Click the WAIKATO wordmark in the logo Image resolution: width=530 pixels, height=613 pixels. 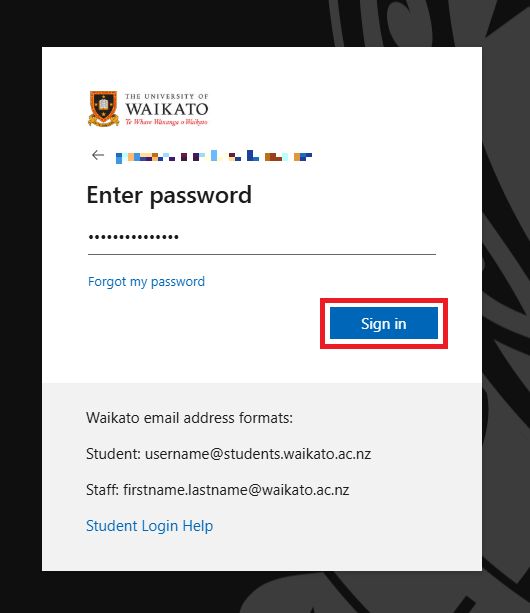click(x=167, y=109)
